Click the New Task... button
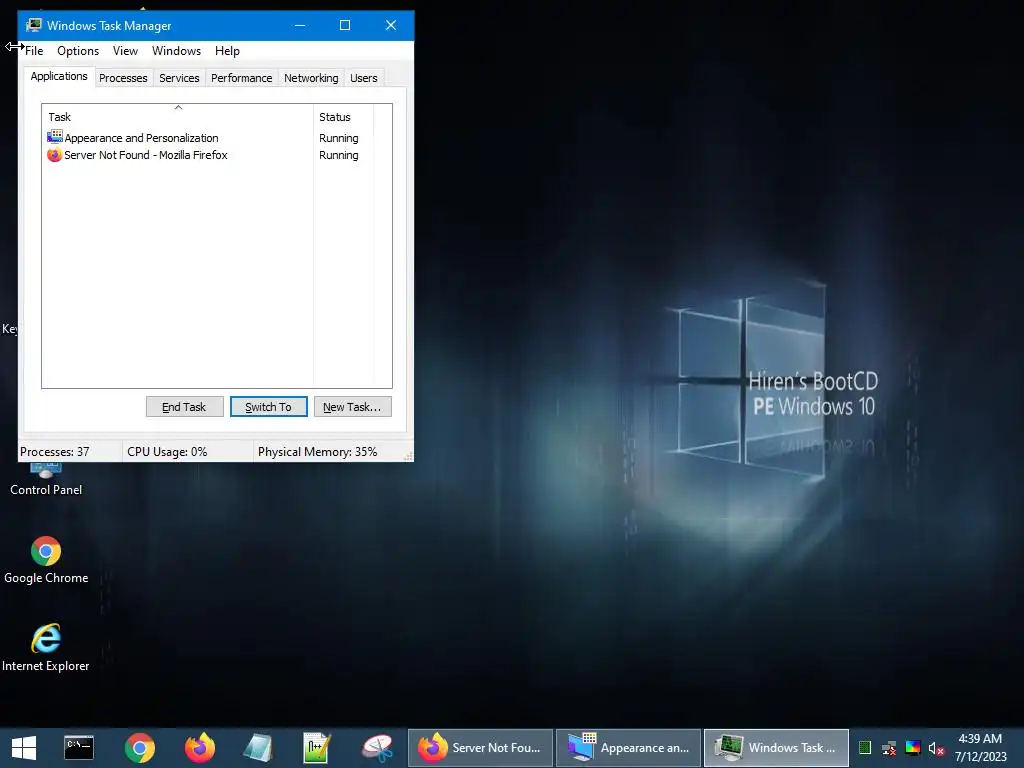This screenshot has height=768, width=1024. pos(353,407)
